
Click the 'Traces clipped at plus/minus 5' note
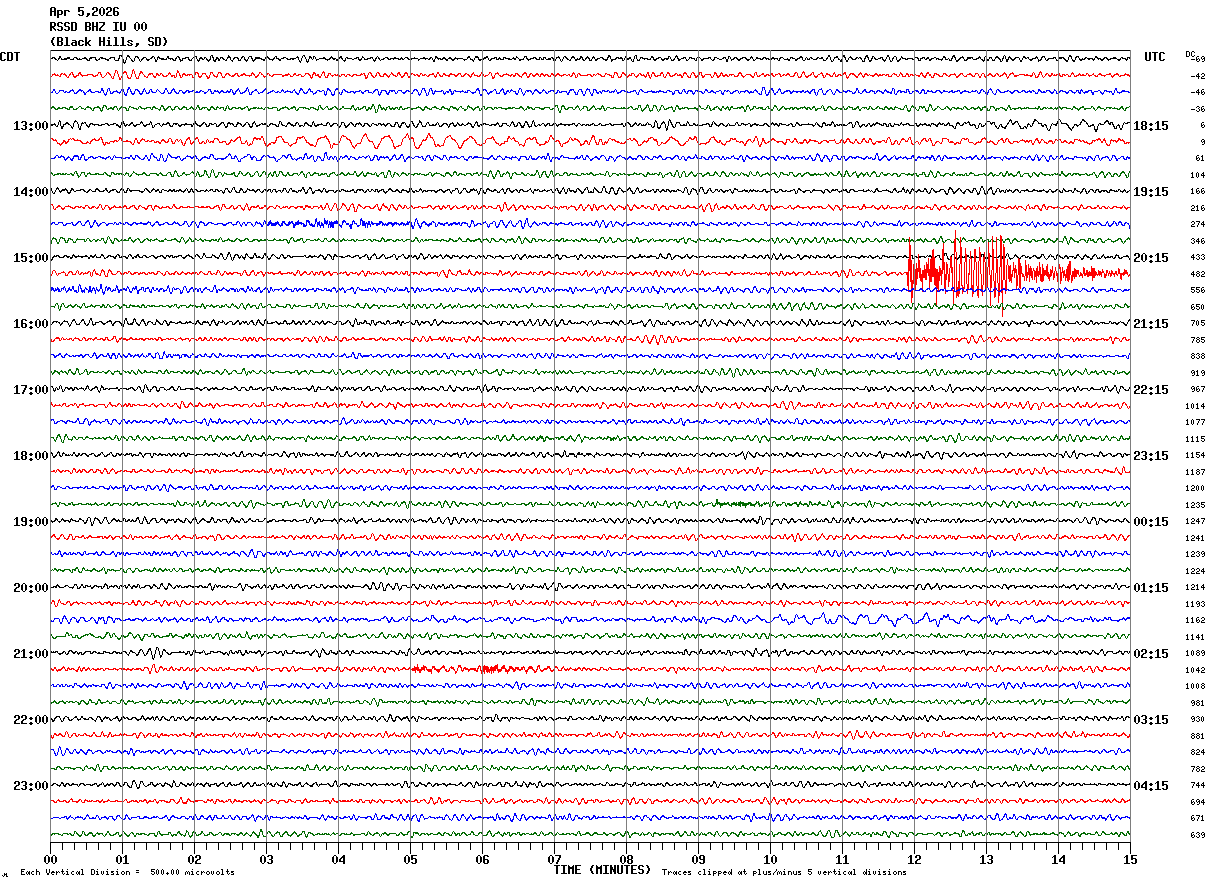tap(784, 873)
